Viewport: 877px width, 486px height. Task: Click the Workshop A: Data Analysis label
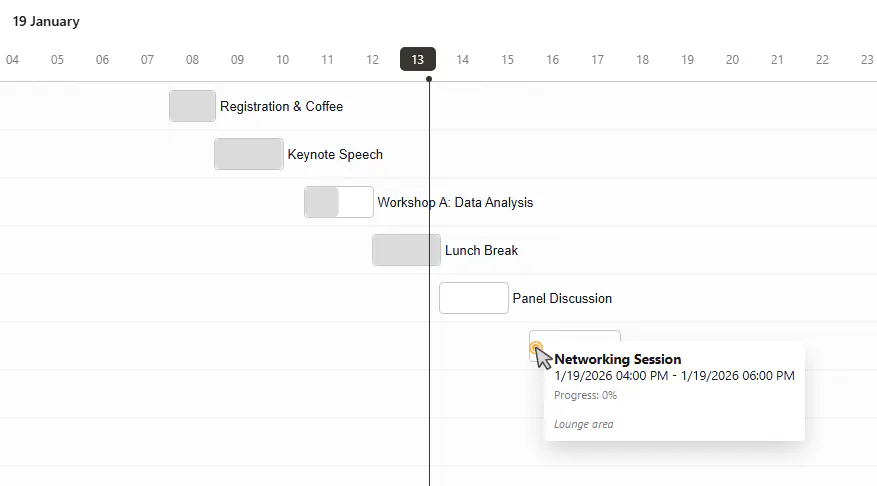(x=455, y=202)
